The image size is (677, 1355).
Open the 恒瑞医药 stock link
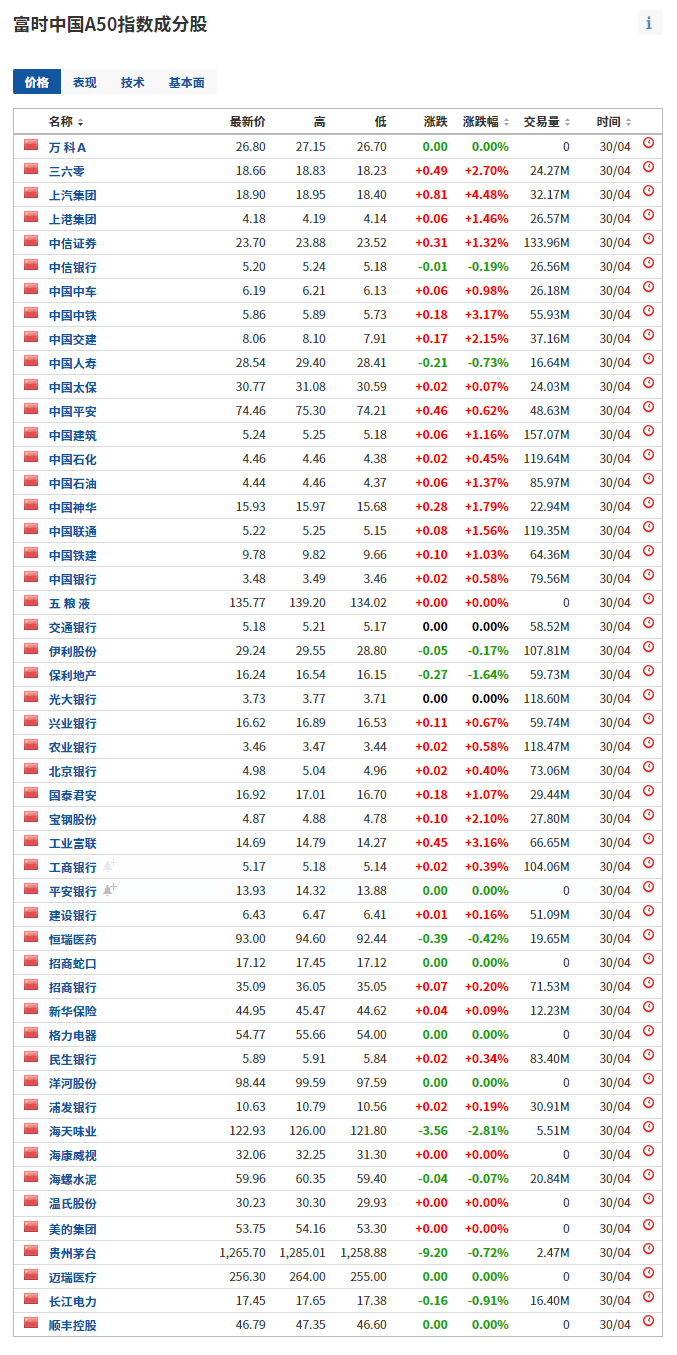pyautogui.click(x=73, y=939)
